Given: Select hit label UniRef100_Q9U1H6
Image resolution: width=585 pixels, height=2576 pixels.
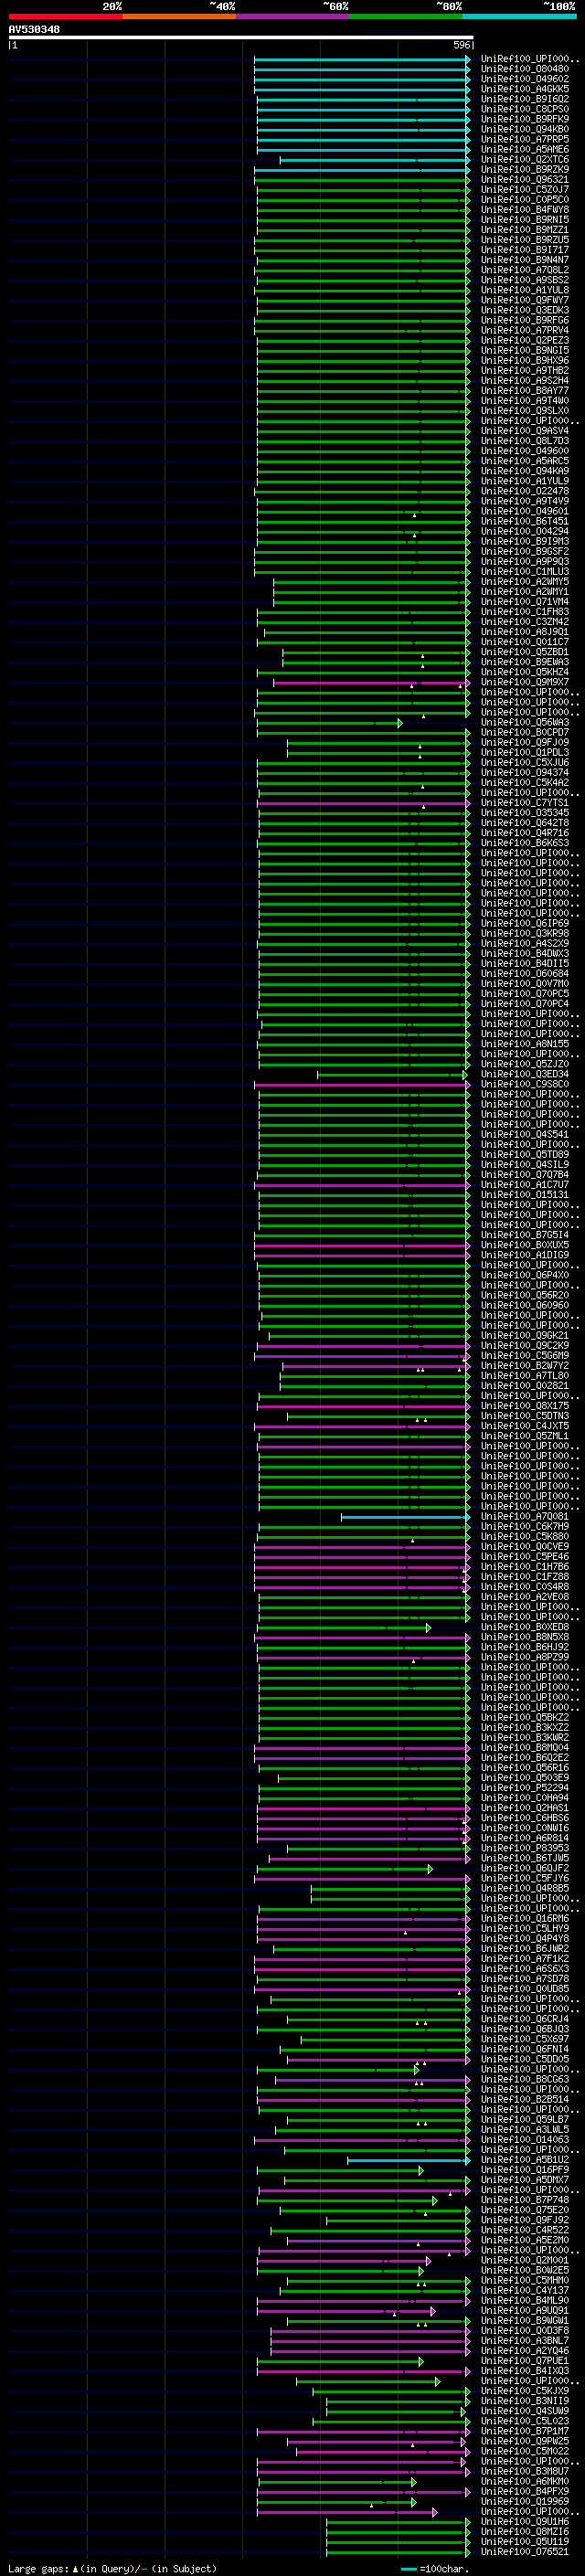Looking at the screenshot, I should [x=525, y=2523].
